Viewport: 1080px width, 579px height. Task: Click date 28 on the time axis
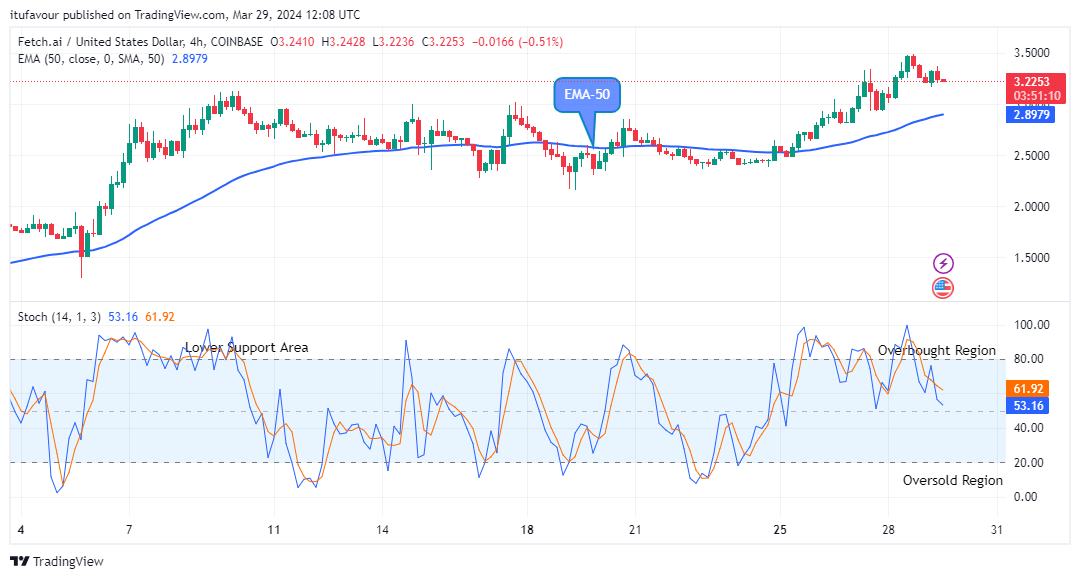click(x=889, y=529)
